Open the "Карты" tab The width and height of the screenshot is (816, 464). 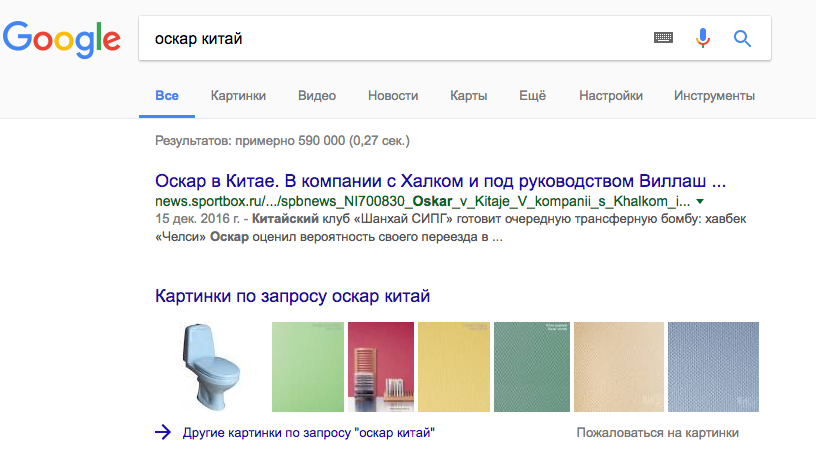(468, 96)
